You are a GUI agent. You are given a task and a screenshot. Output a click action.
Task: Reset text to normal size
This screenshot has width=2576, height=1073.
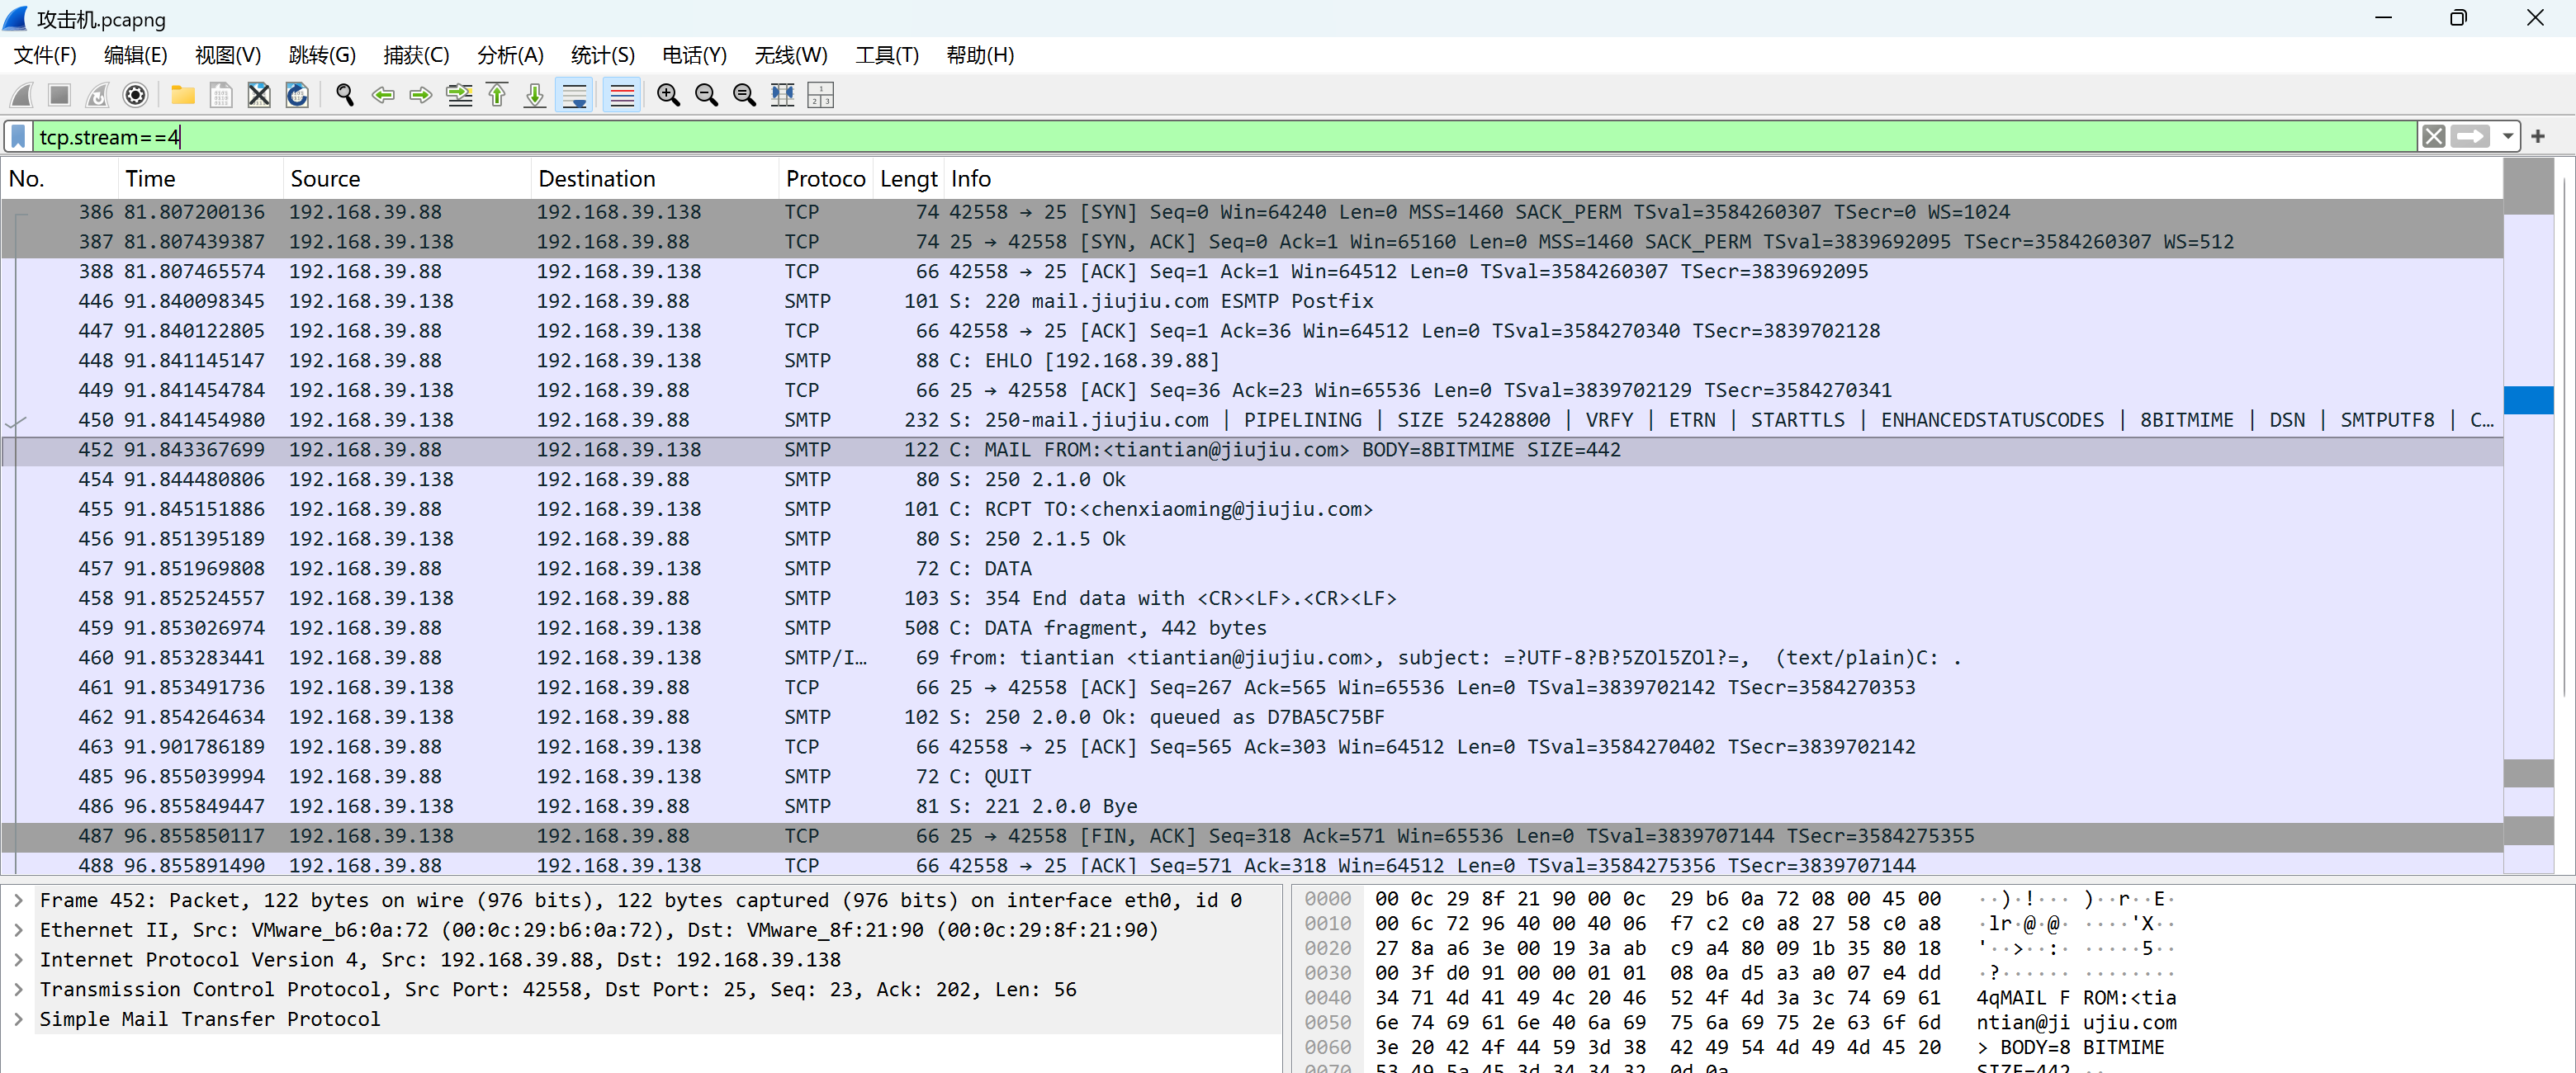[x=745, y=95]
